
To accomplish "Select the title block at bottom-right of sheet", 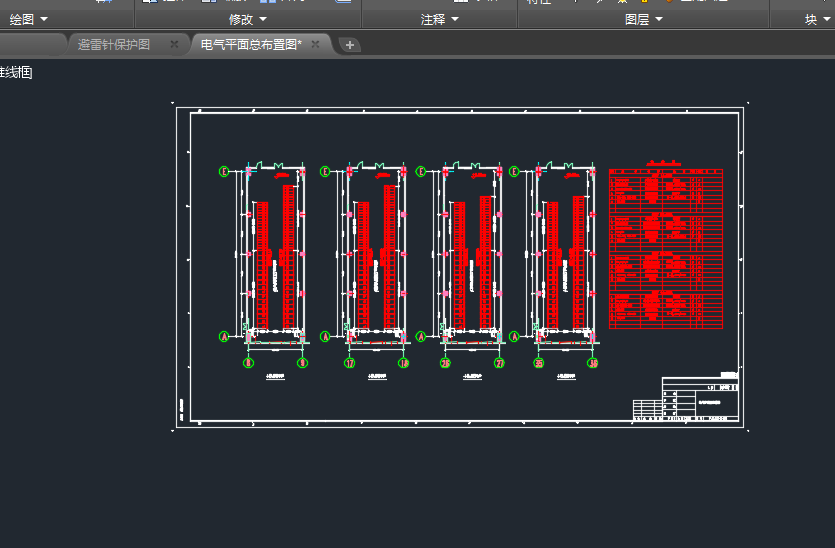I will (x=700, y=398).
